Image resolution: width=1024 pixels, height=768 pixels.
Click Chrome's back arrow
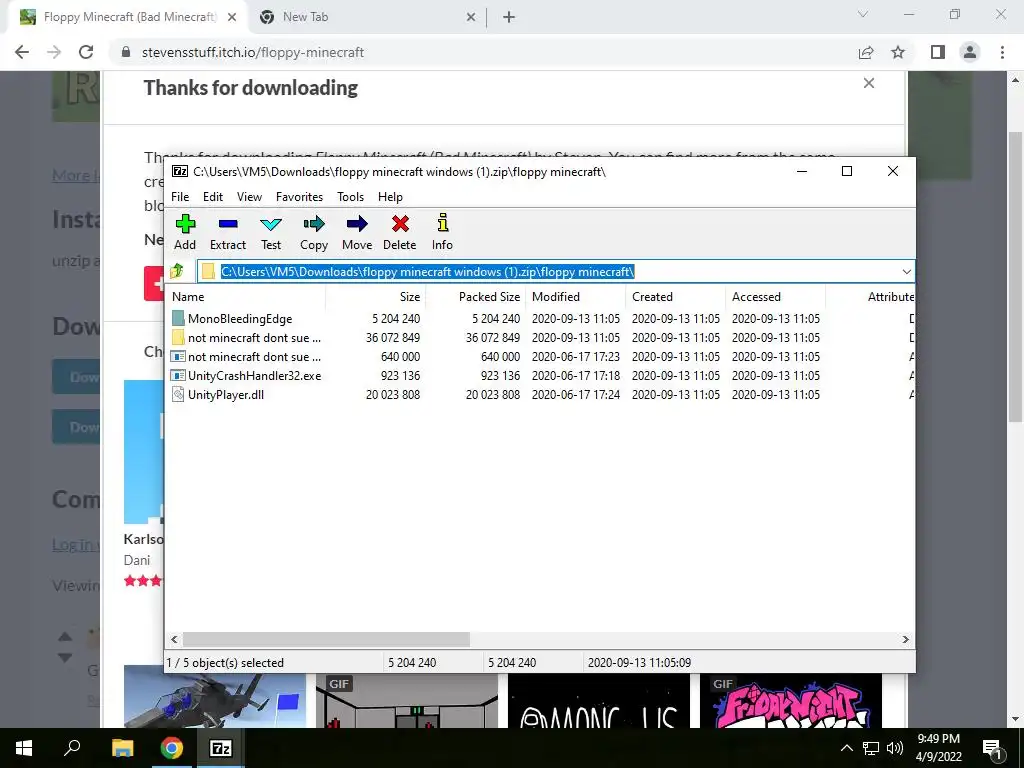pos(22,52)
